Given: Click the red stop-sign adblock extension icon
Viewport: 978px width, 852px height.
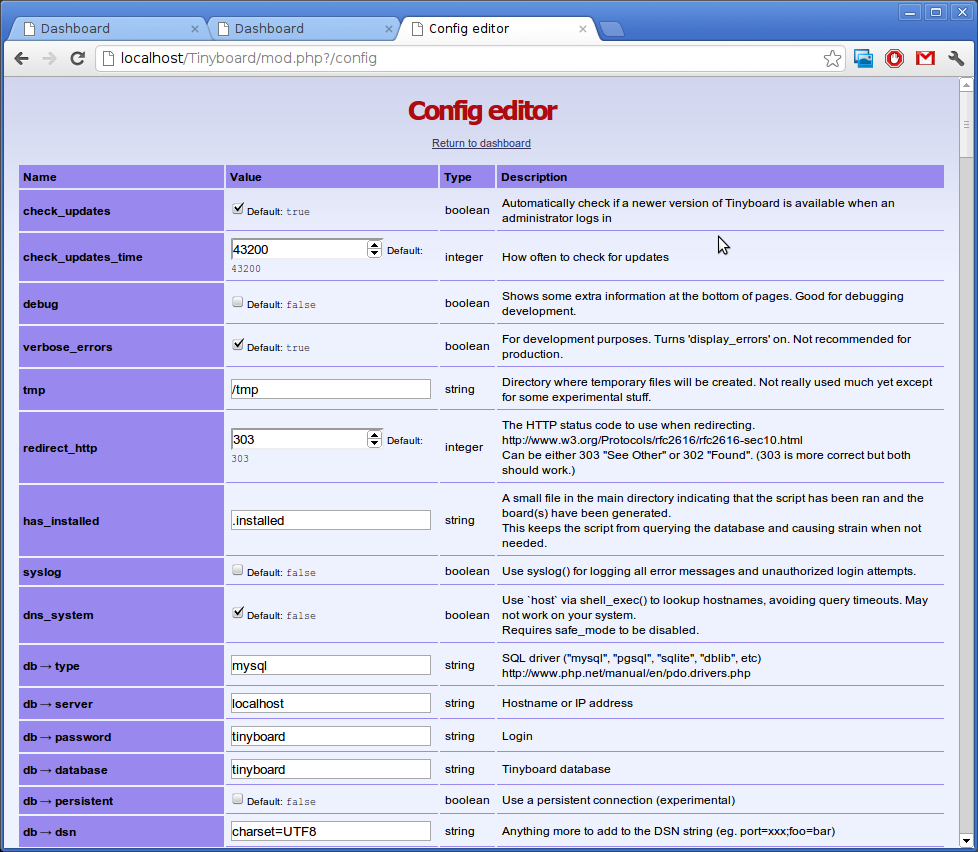Looking at the screenshot, I should click(x=894, y=59).
